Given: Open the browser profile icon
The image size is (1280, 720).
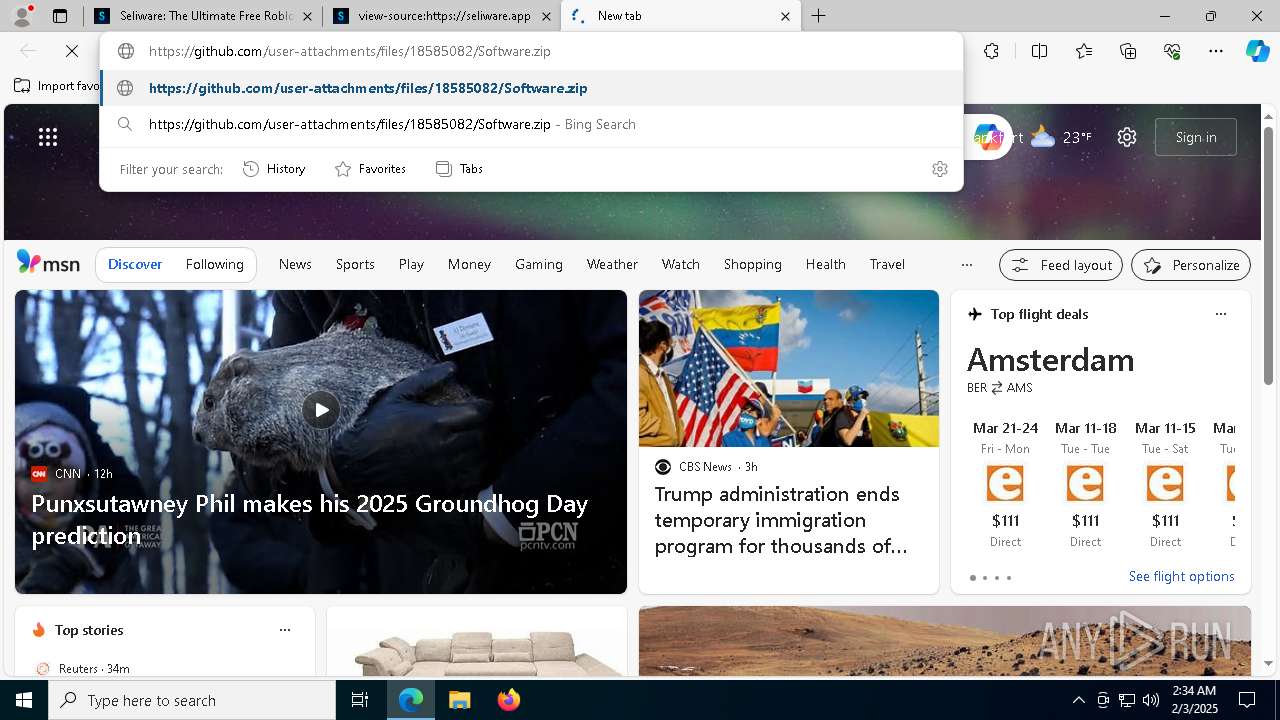Looking at the screenshot, I should click(x=21, y=16).
